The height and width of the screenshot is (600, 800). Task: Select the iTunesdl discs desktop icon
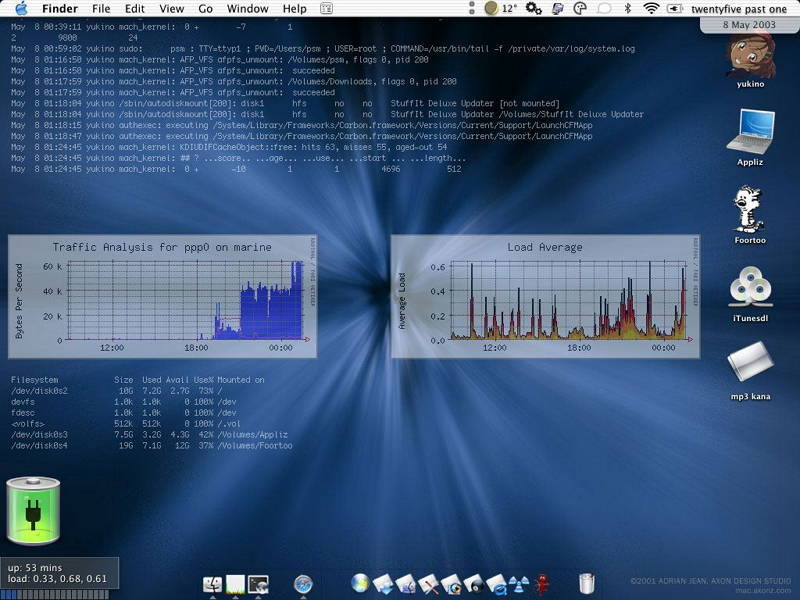pos(750,293)
